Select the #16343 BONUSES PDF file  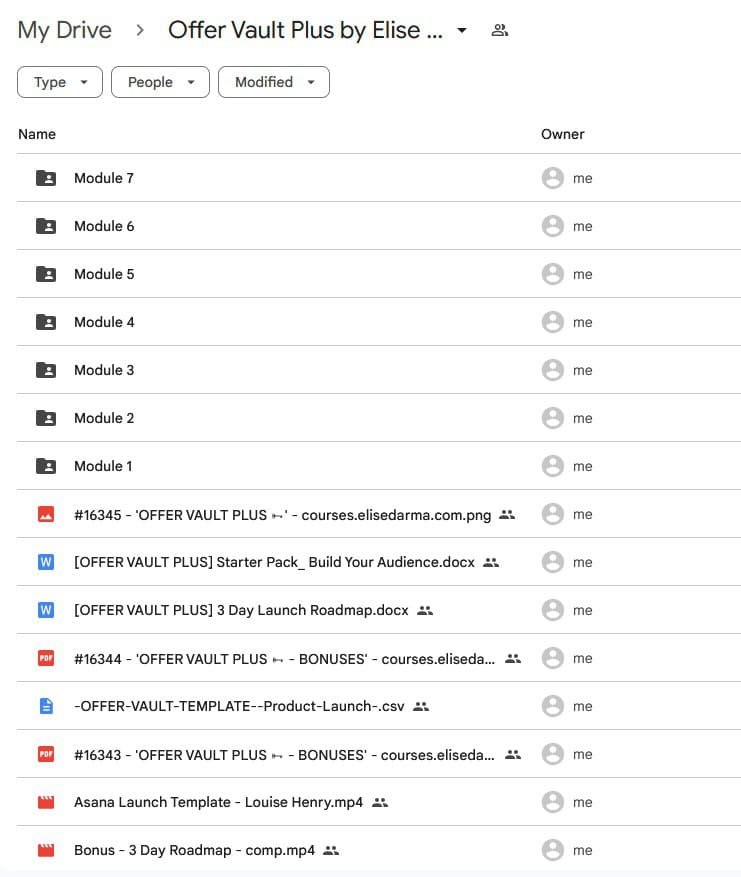[284, 754]
